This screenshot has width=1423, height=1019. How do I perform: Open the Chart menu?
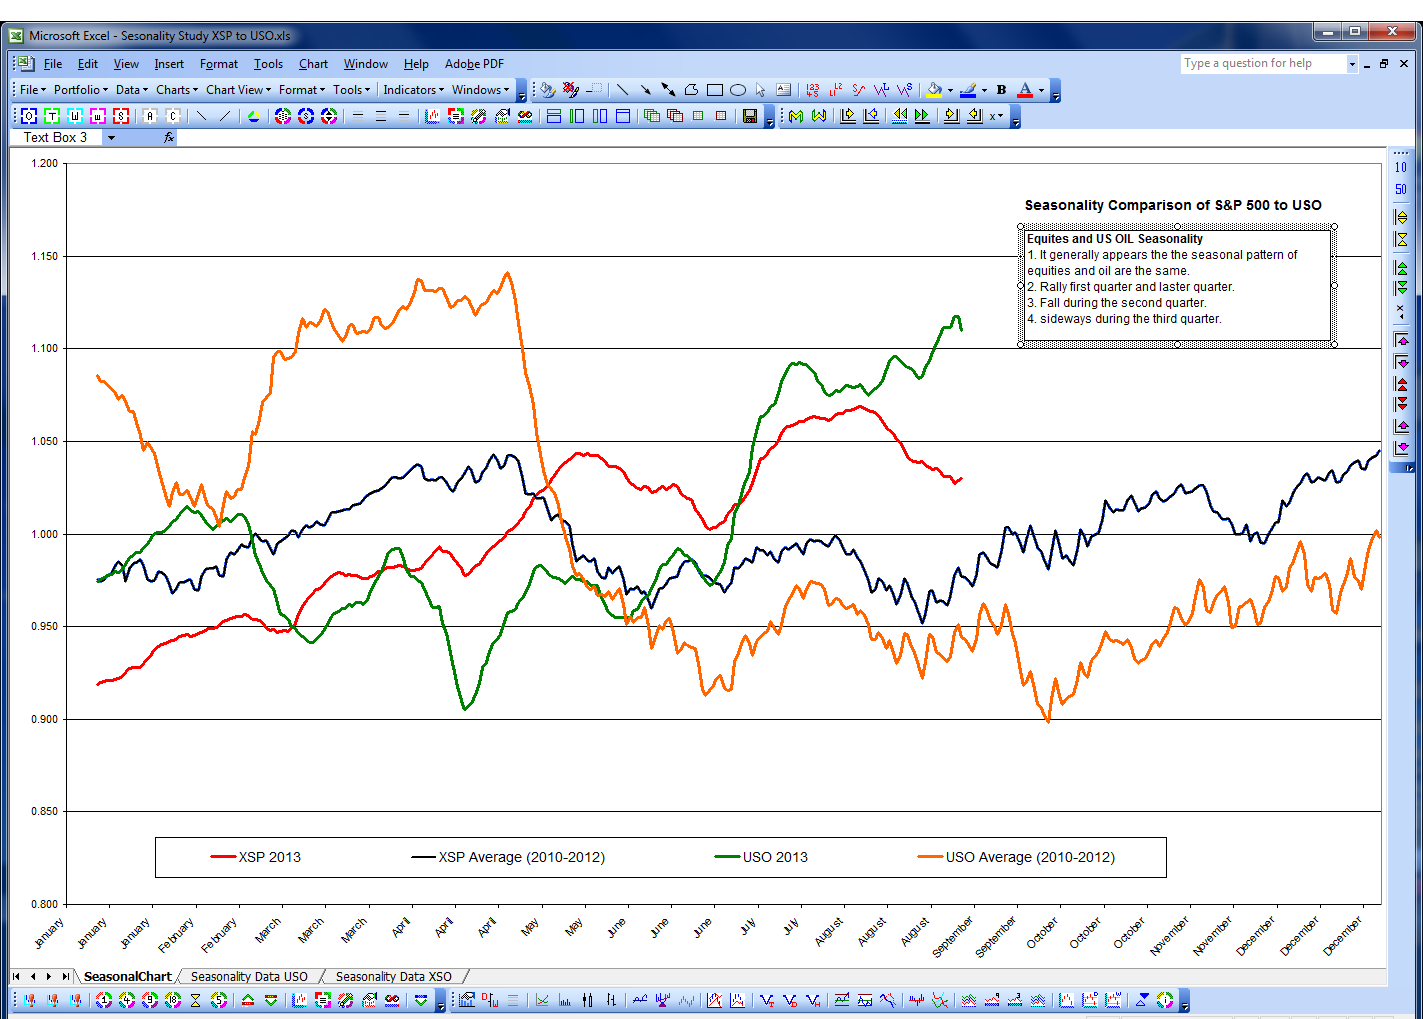pos(313,64)
